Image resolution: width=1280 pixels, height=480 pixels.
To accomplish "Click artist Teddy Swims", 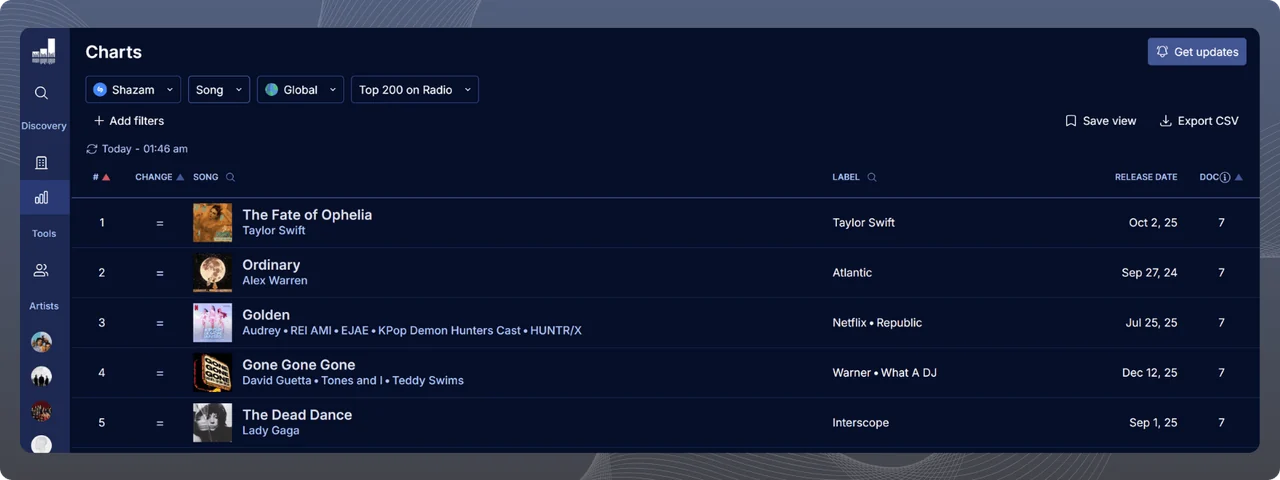I will [x=428, y=381].
